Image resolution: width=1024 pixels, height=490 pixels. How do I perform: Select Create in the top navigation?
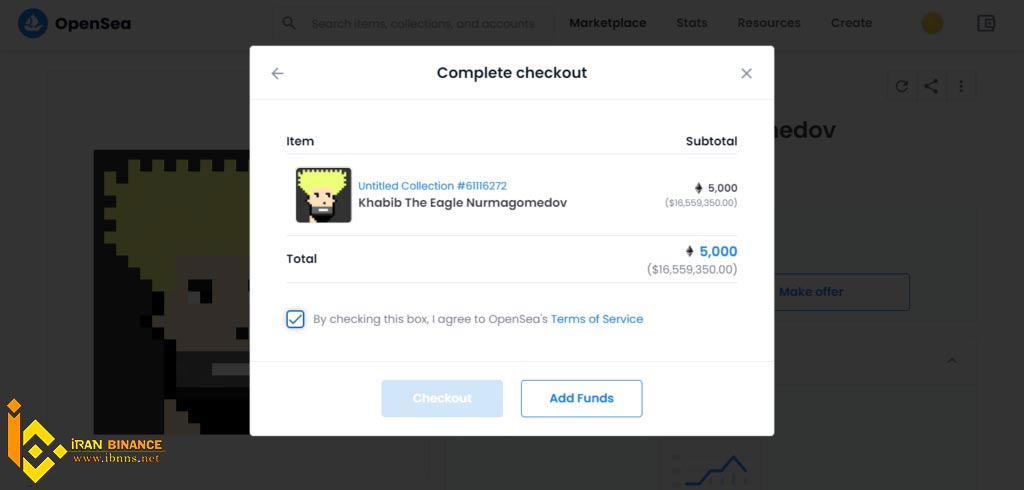[851, 24]
